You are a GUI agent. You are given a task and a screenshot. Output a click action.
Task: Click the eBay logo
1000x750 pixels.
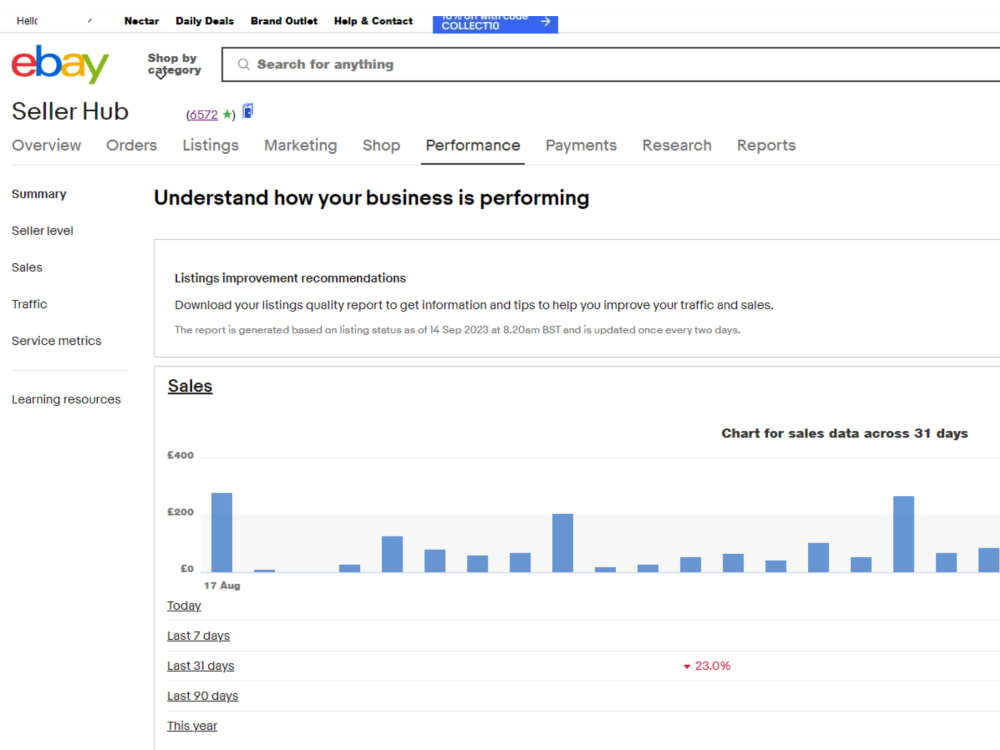[59, 64]
